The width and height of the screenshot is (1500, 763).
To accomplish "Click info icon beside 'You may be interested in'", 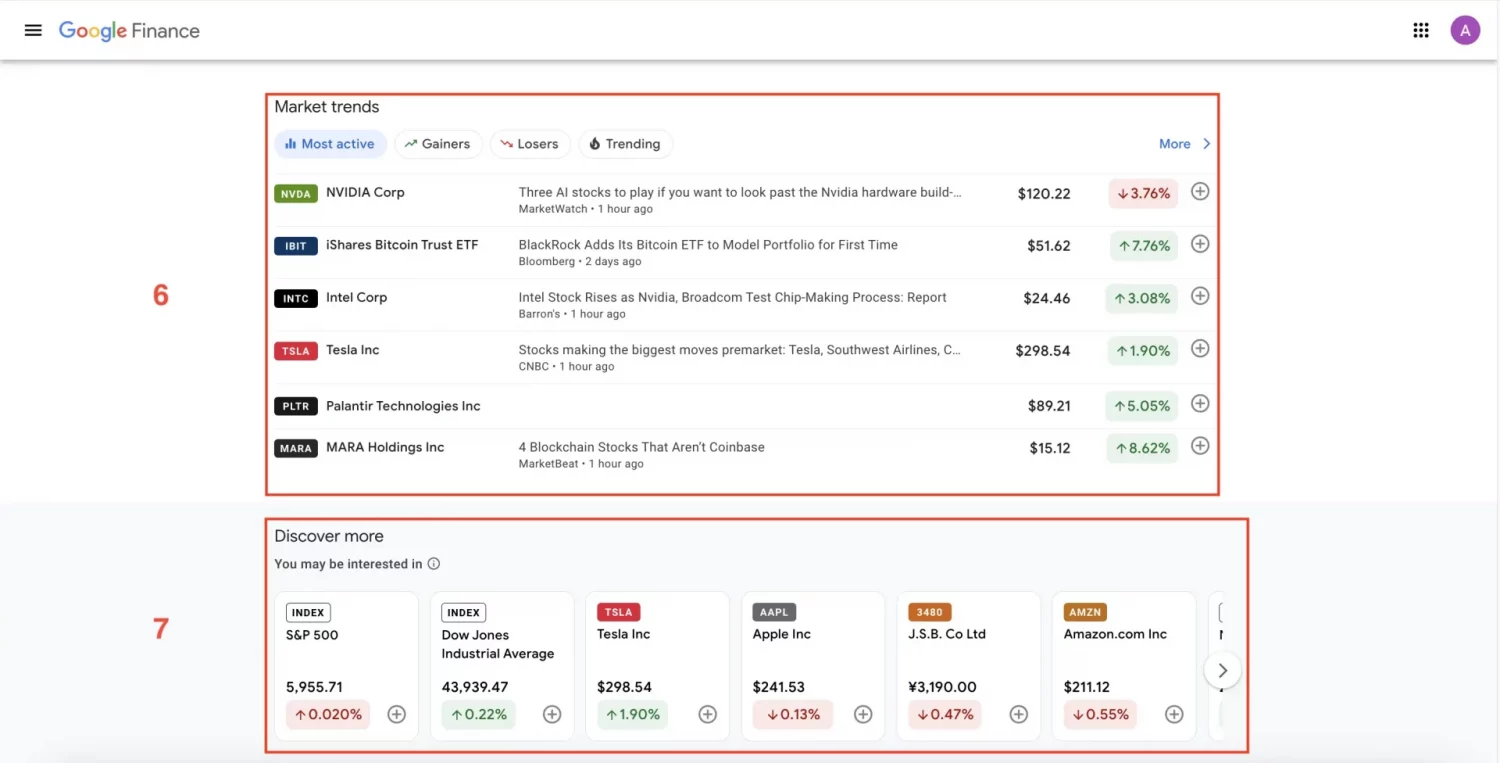I will click(x=434, y=564).
